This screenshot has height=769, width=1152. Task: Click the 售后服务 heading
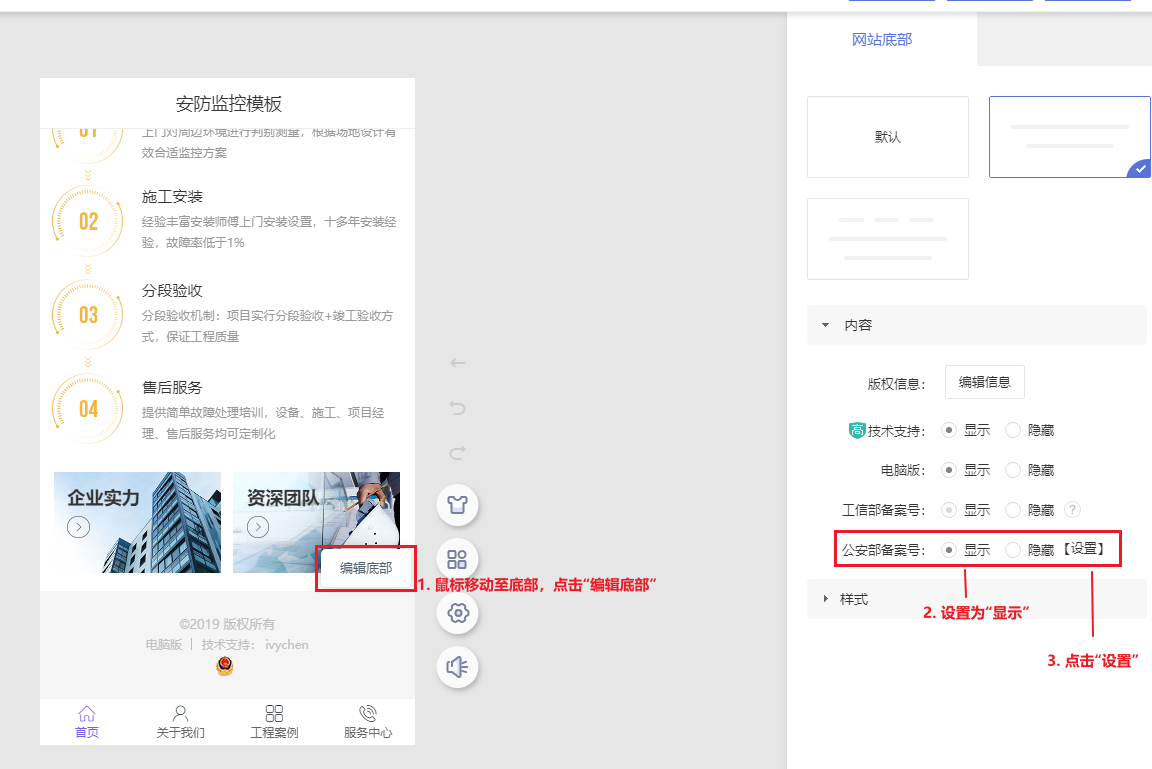(172, 388)
